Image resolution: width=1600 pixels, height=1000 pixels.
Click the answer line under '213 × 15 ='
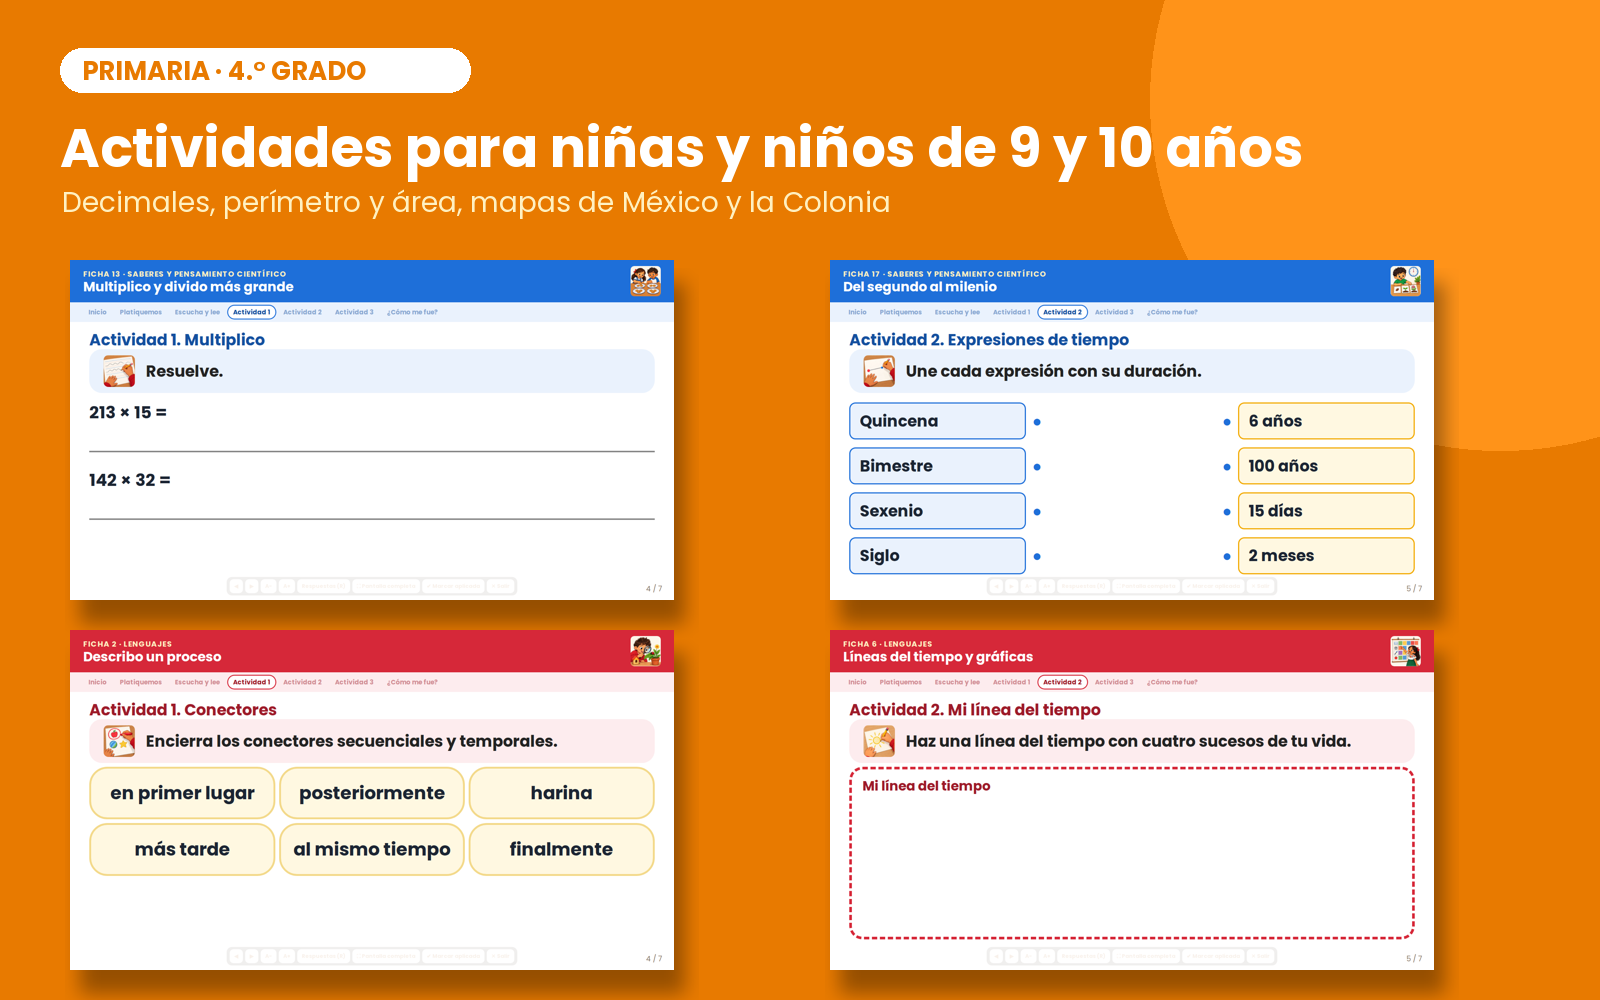coord(372,451)
